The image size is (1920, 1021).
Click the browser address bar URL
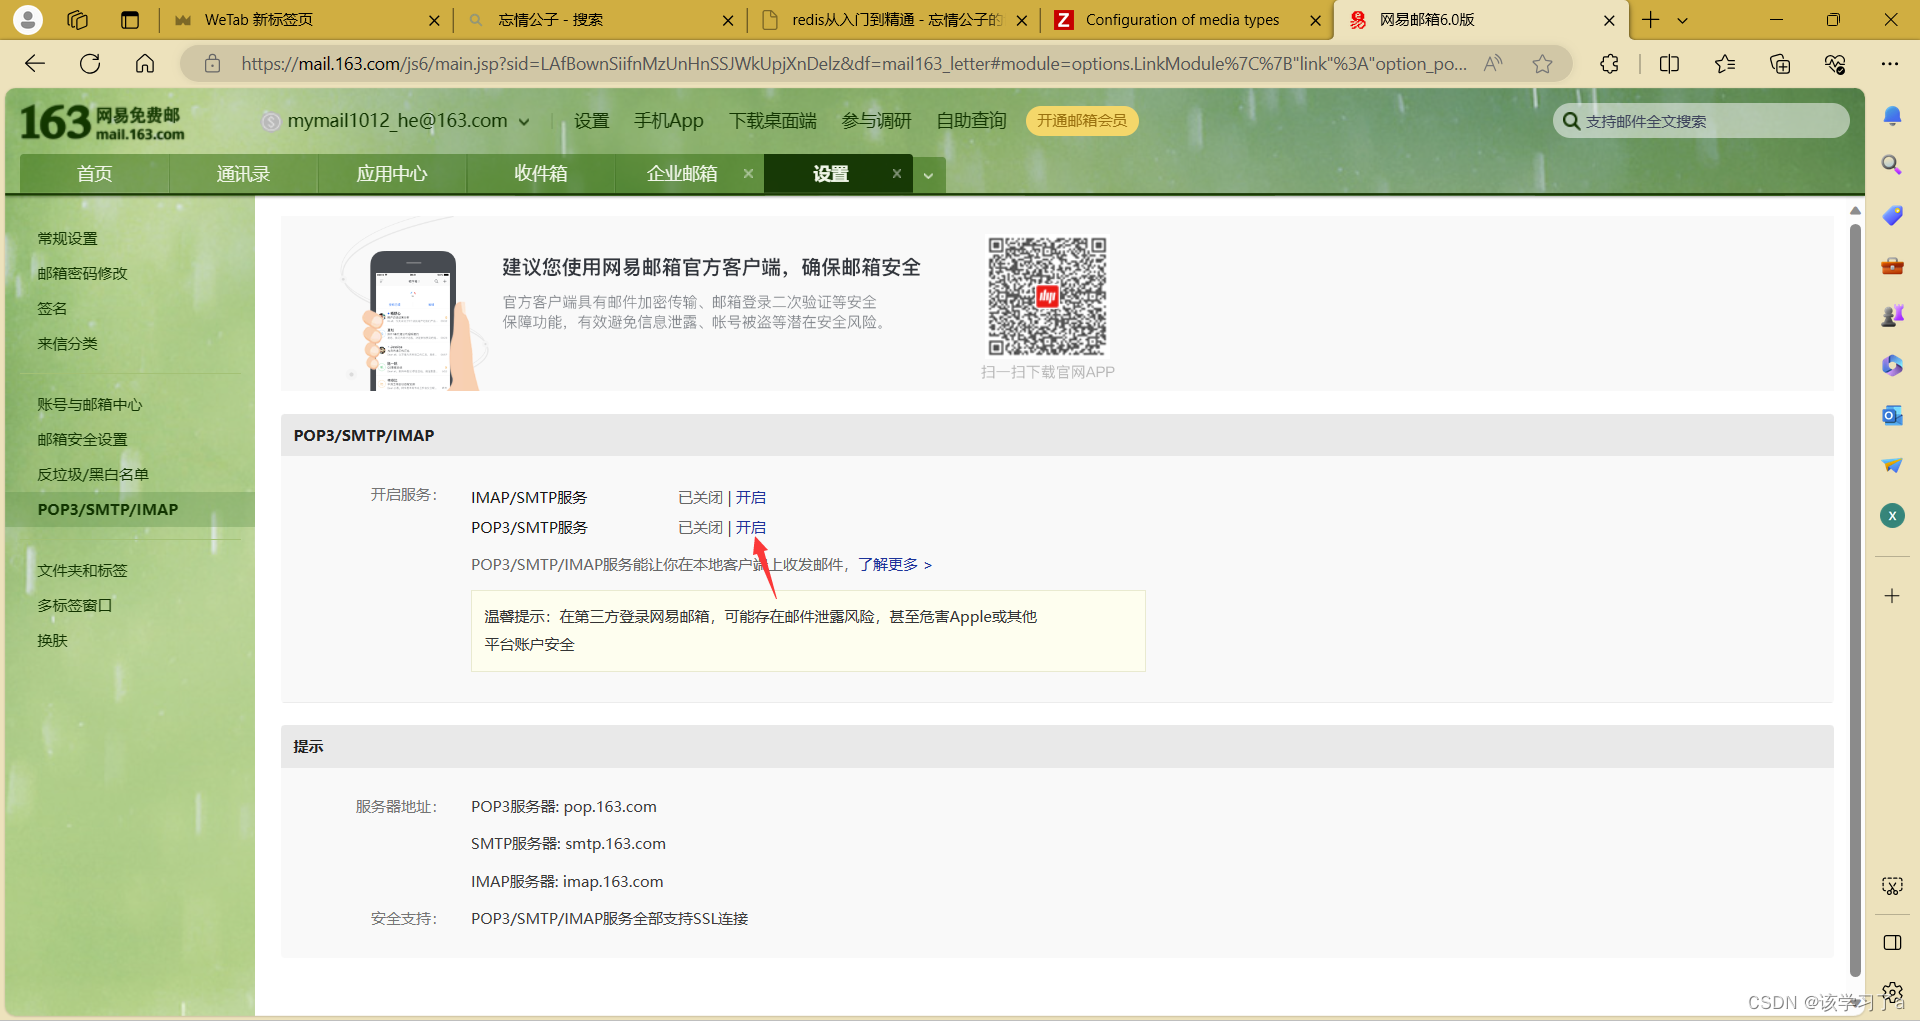click(x=853, y=64)
